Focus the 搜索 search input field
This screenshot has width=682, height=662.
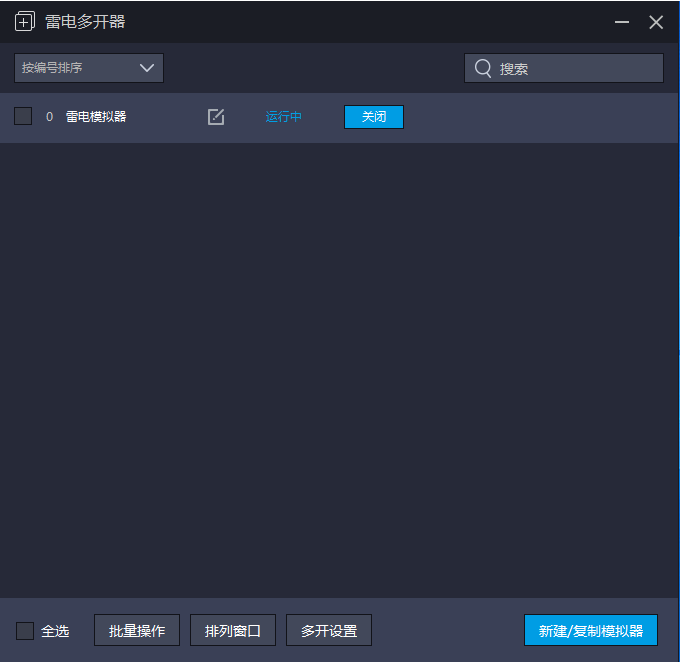coord(564,68)
